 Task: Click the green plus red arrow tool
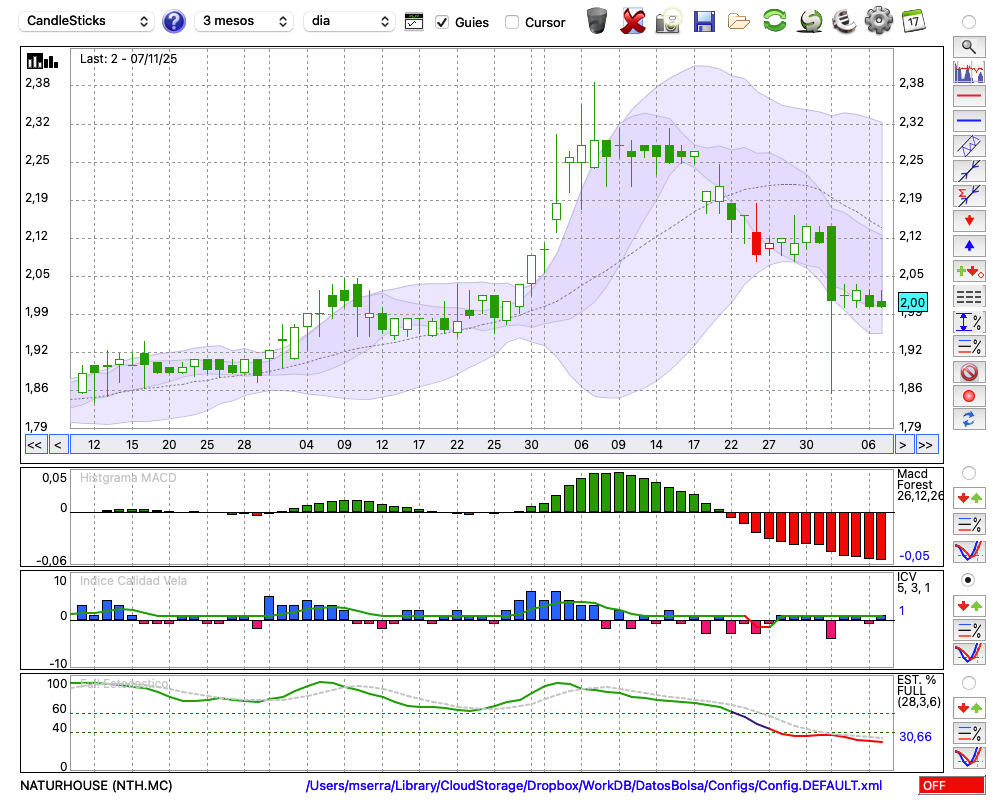969,272
